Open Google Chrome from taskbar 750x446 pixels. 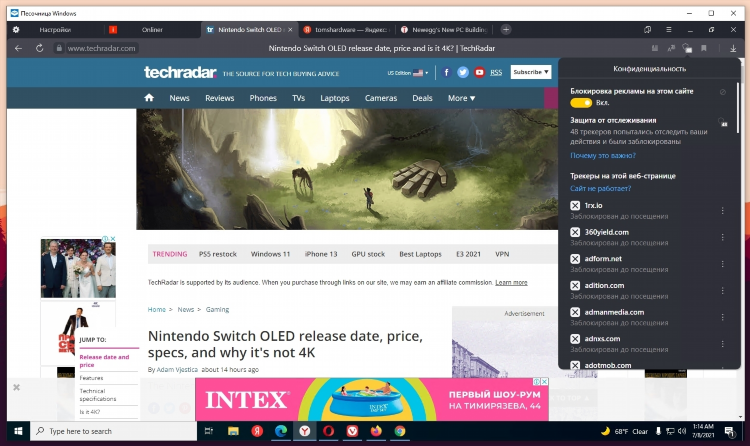point(400,431)
